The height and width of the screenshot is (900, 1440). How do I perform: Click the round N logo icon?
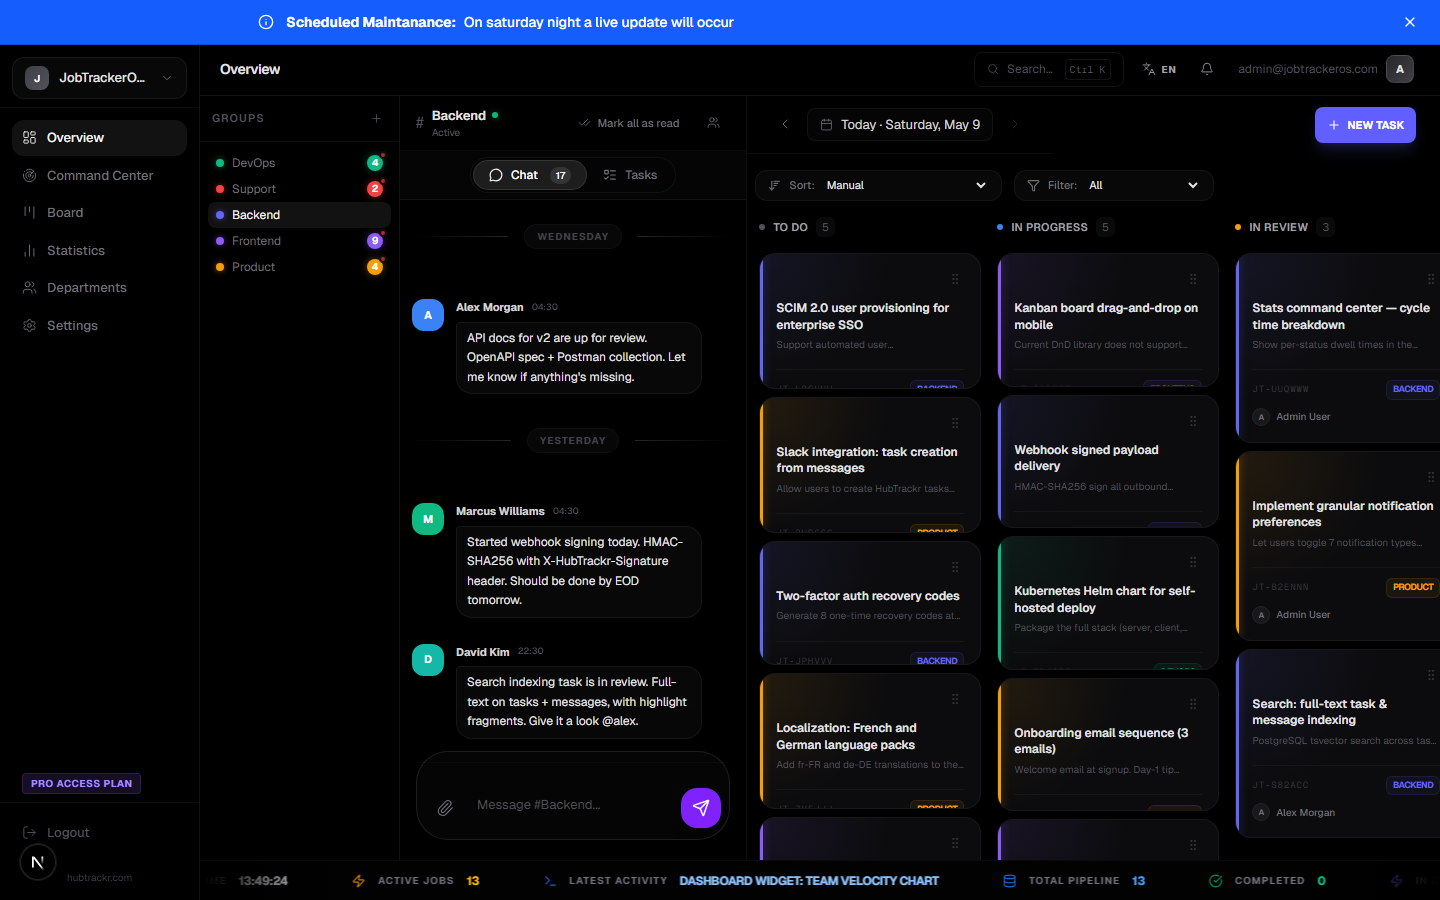(x=38, y=862)
